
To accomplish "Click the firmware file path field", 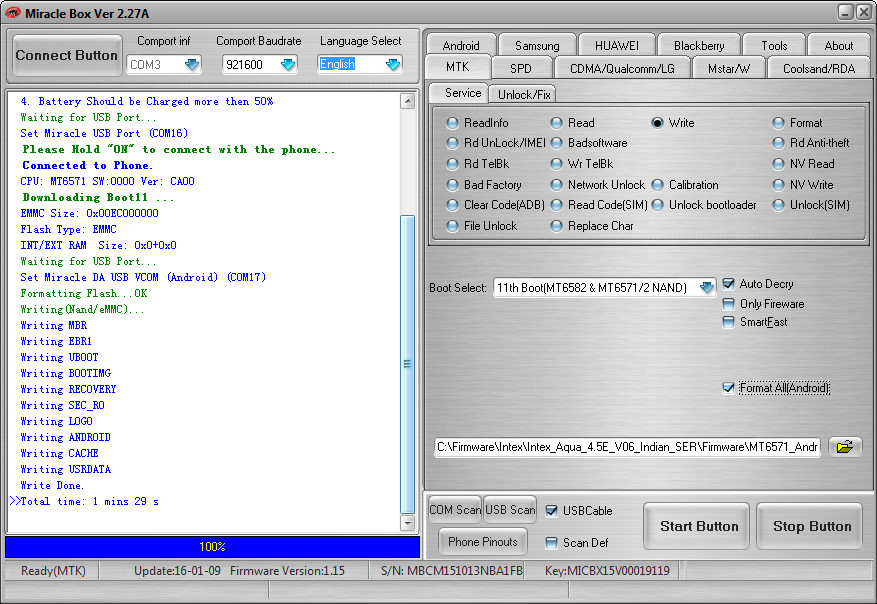I will click(x=627, y=447).
